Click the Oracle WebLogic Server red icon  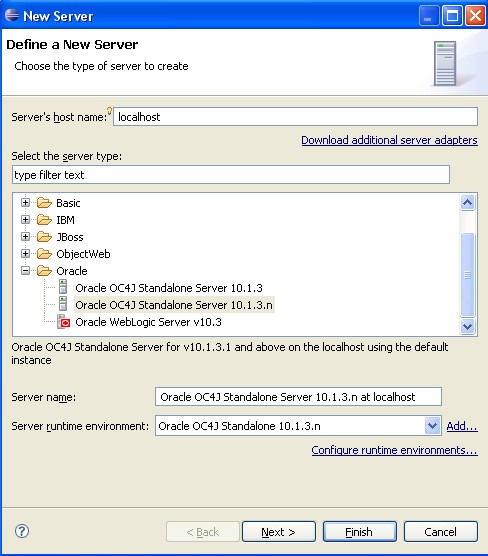(x=63, y=322)
